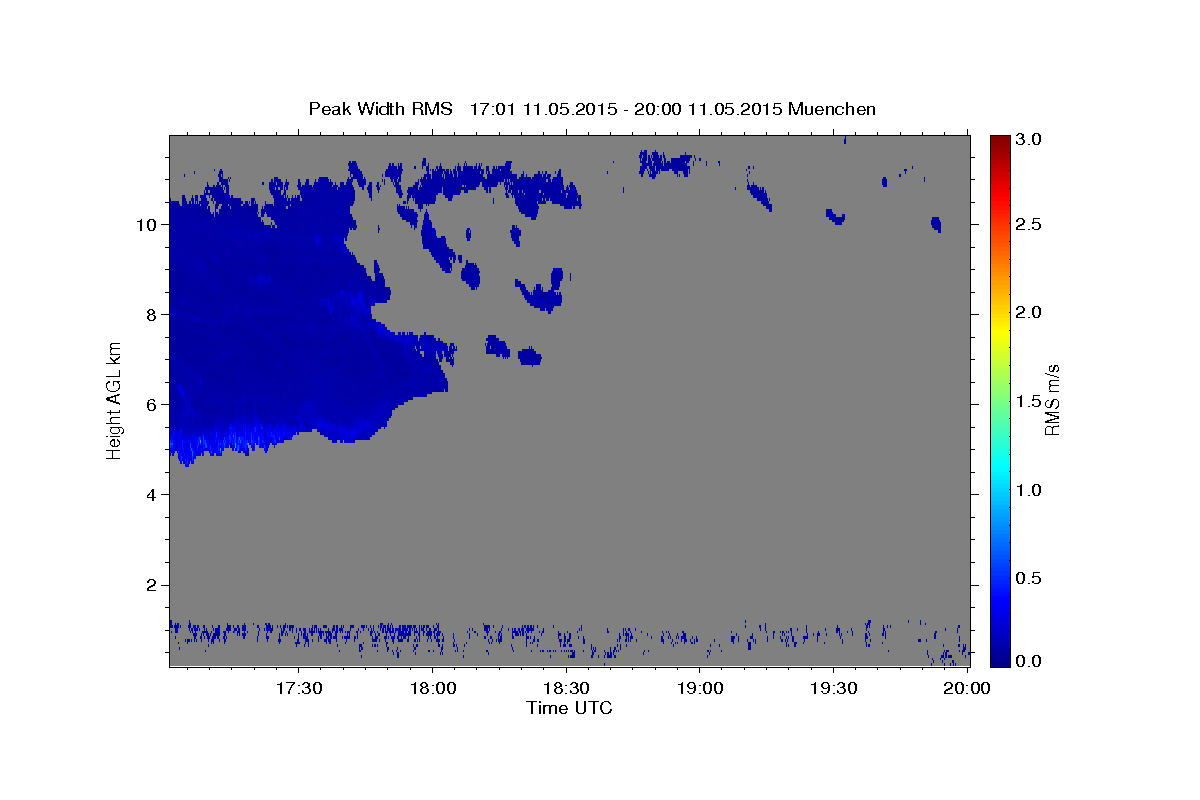Click the height tick label 10

[x=146, y=224]
